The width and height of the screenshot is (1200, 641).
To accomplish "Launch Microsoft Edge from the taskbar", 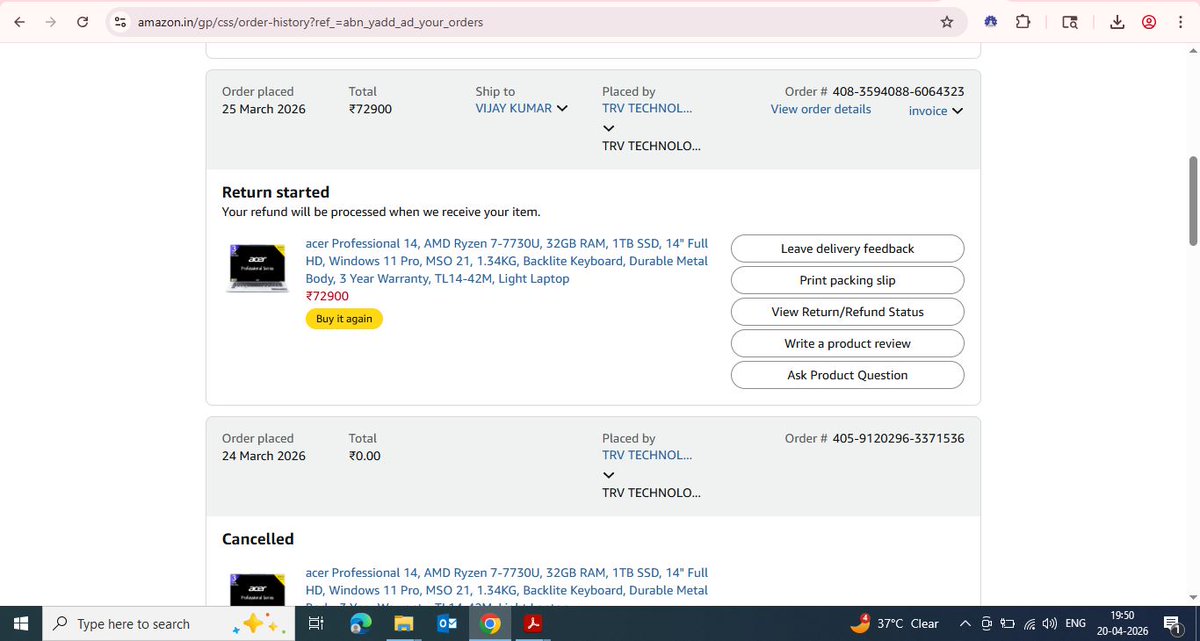I will (361, 623).
